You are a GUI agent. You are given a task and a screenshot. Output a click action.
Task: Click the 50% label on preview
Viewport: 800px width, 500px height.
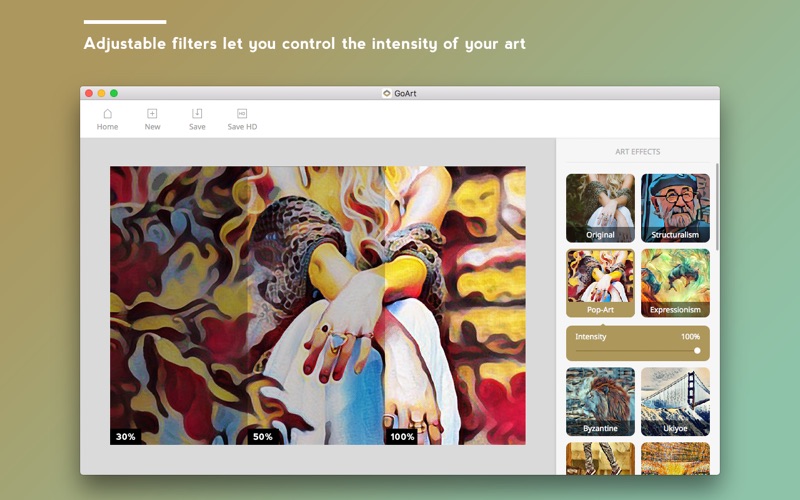tap(263, 437)
